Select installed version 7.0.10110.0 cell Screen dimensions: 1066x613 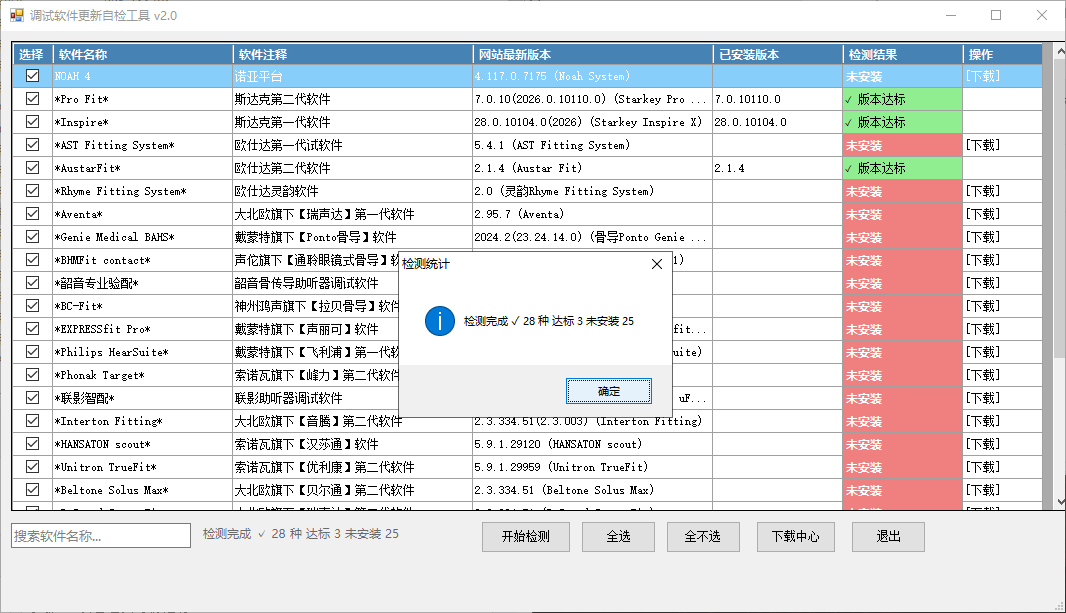(x=778, y=99)
